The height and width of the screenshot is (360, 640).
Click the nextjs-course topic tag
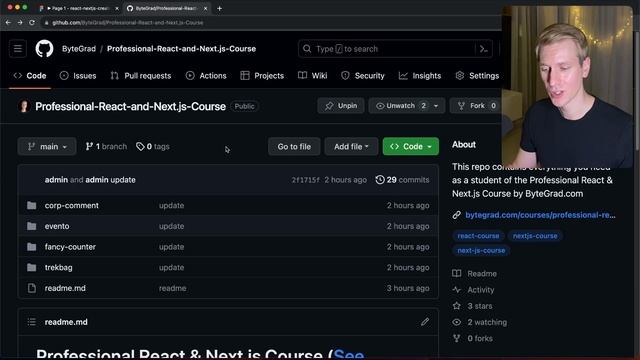(x=535, y=236)
